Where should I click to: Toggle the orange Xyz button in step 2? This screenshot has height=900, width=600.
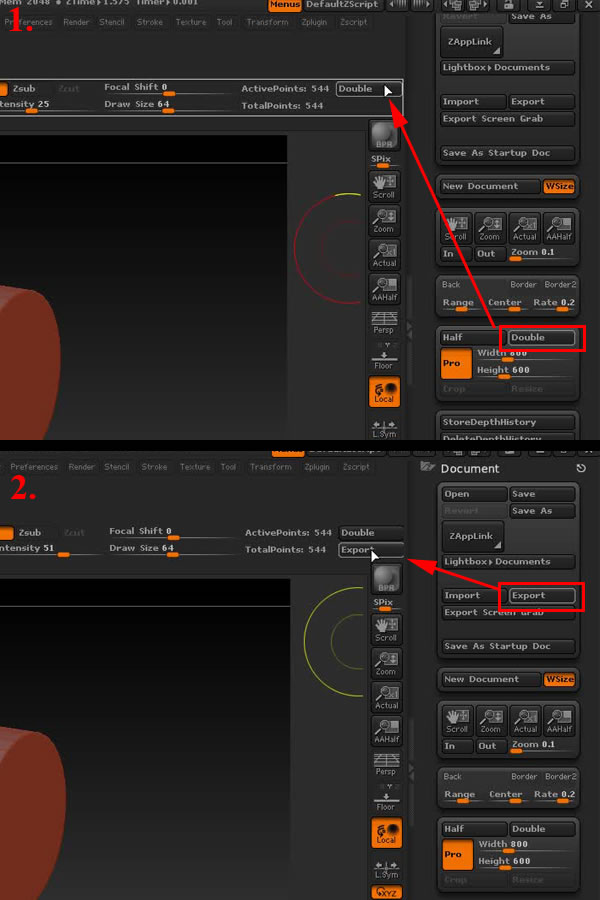click(386, 893)
